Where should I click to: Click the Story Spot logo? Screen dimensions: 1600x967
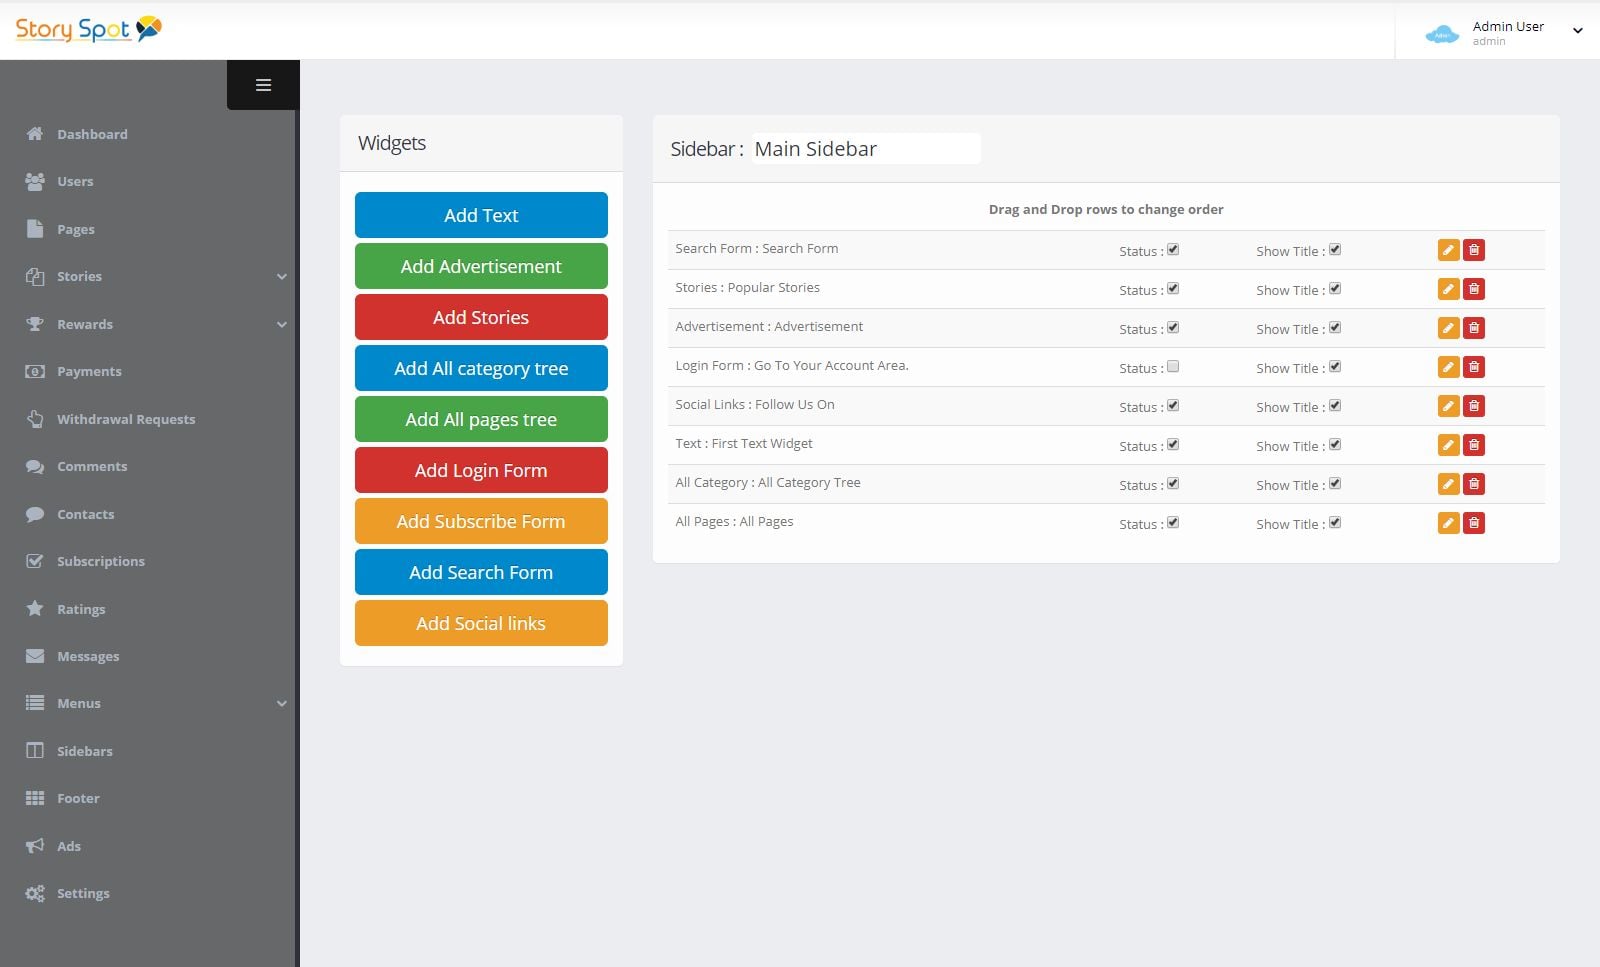pos(88,29)
